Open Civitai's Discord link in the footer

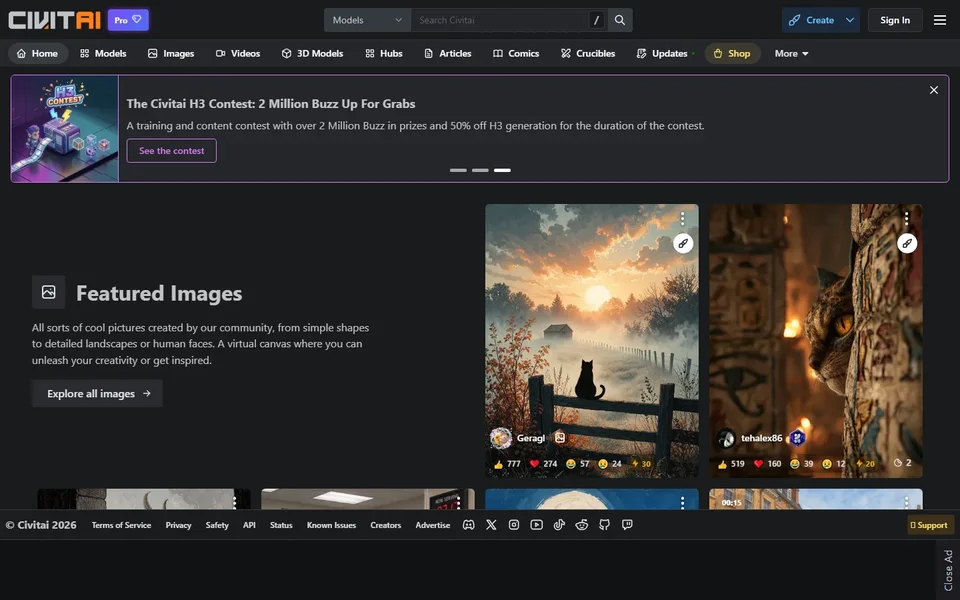(468, 525)
